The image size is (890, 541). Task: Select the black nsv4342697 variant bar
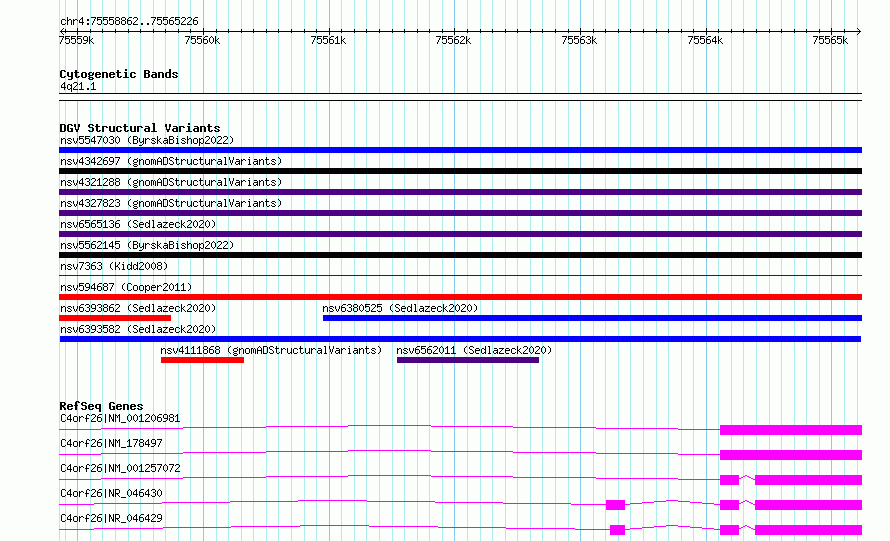[460, 171]
